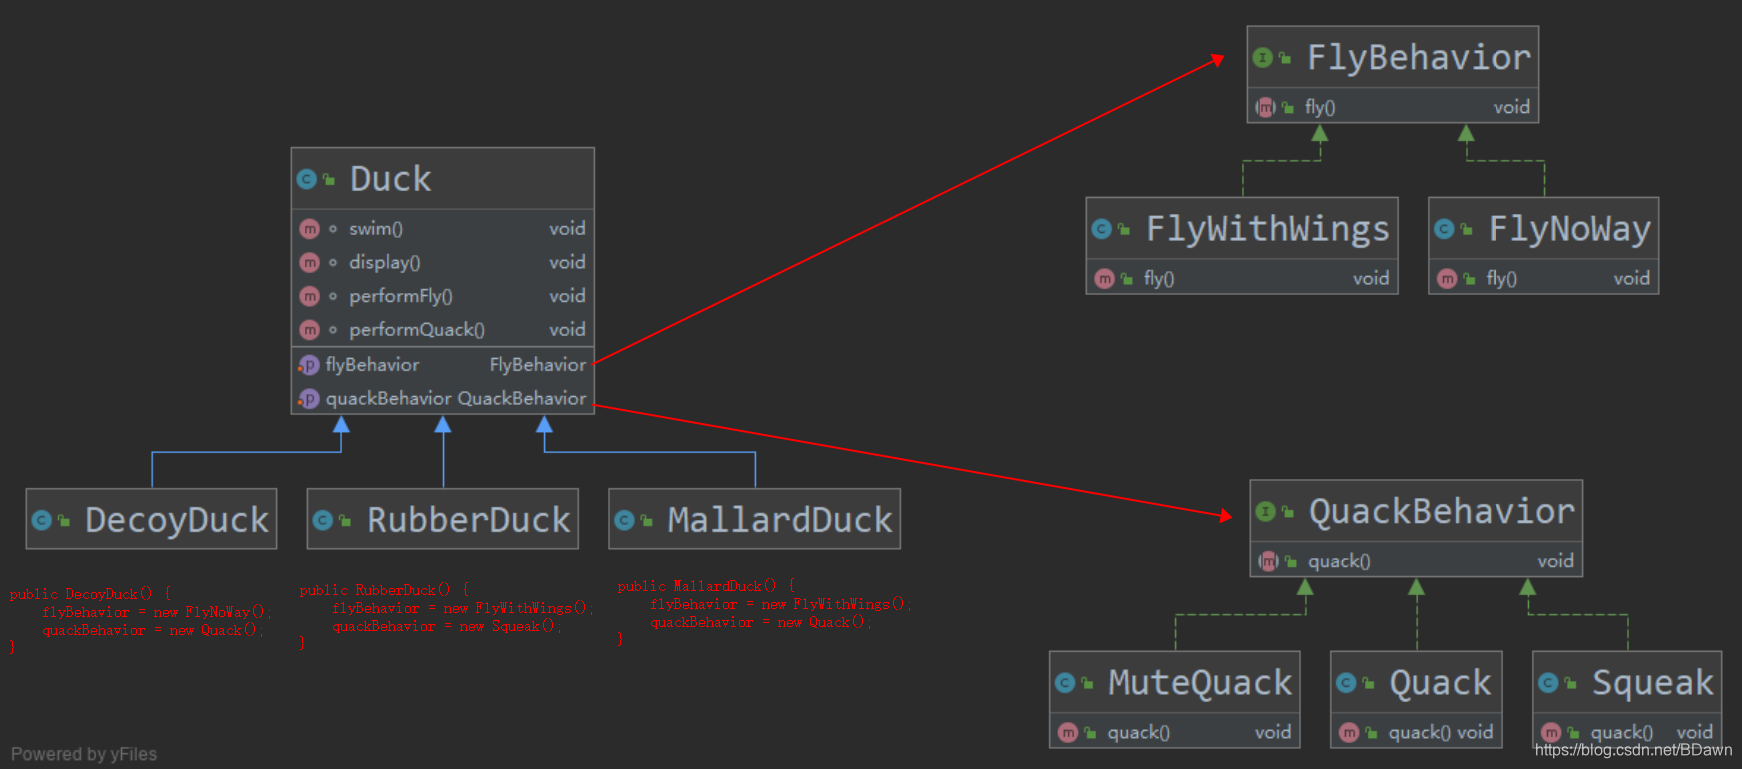Click the fly() method icon in FlyBehavior
This screenshot has width=1742, height=769.
[1266, 107]
